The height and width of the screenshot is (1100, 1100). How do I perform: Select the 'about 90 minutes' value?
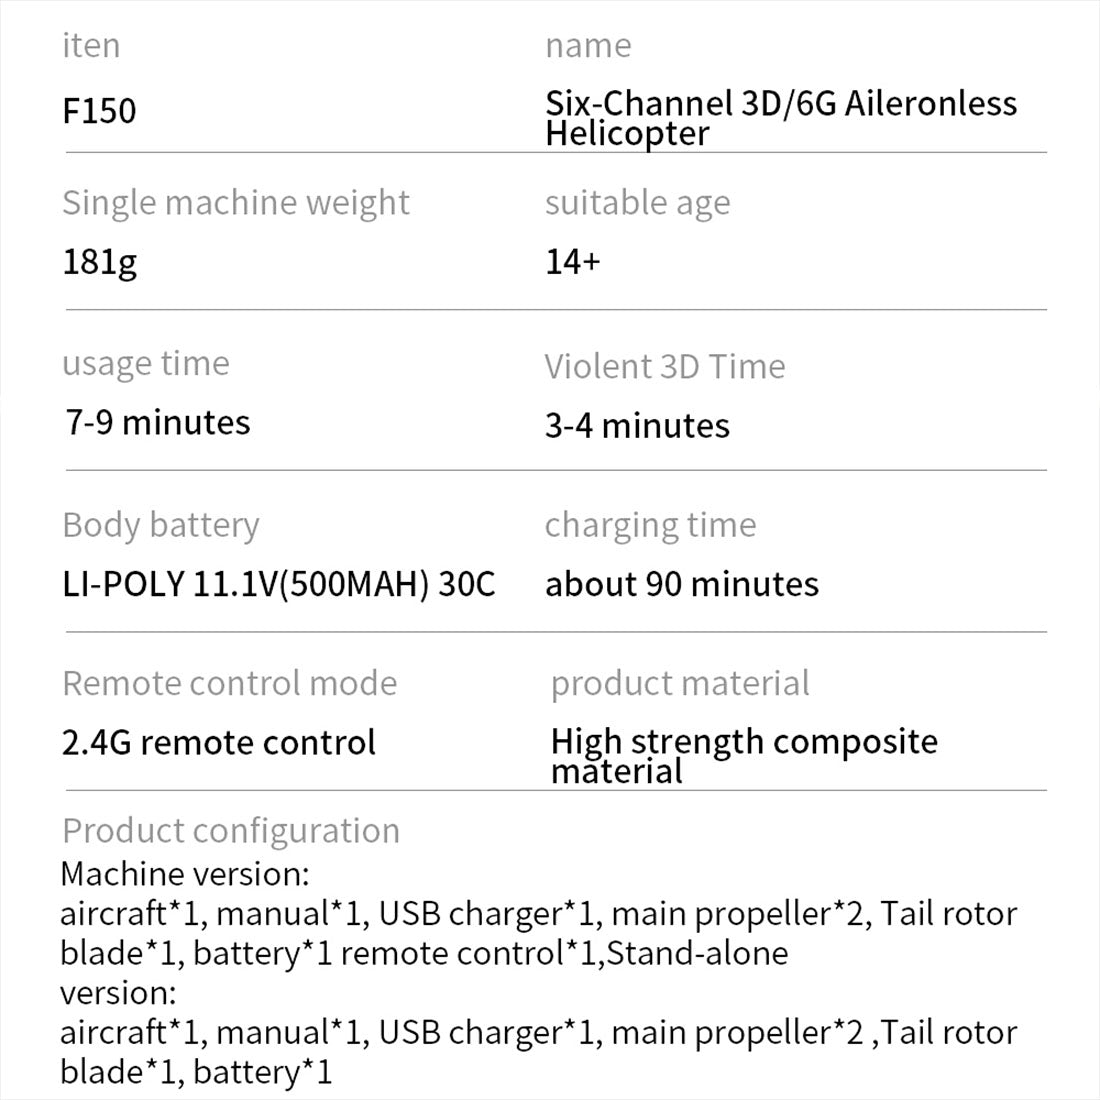682,584
